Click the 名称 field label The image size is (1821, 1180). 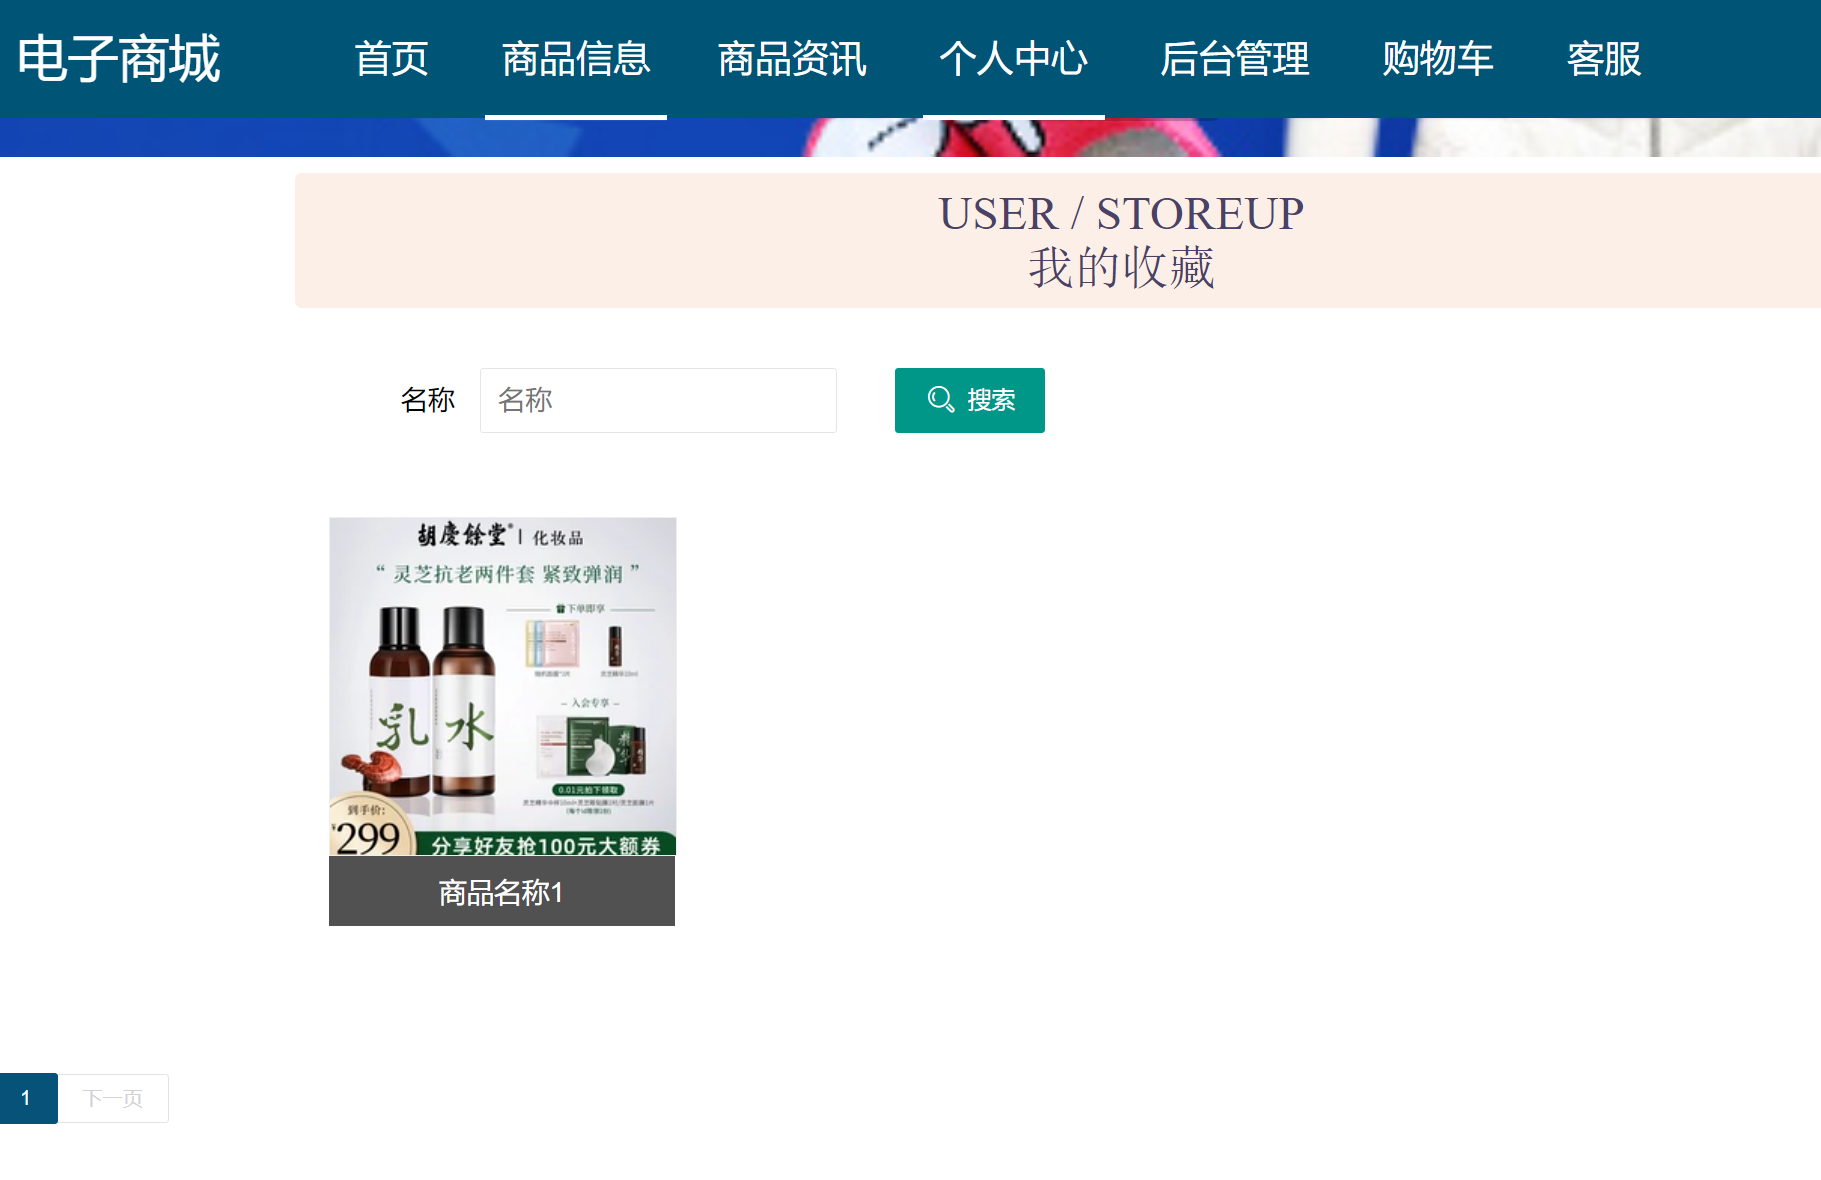(427, 400)
